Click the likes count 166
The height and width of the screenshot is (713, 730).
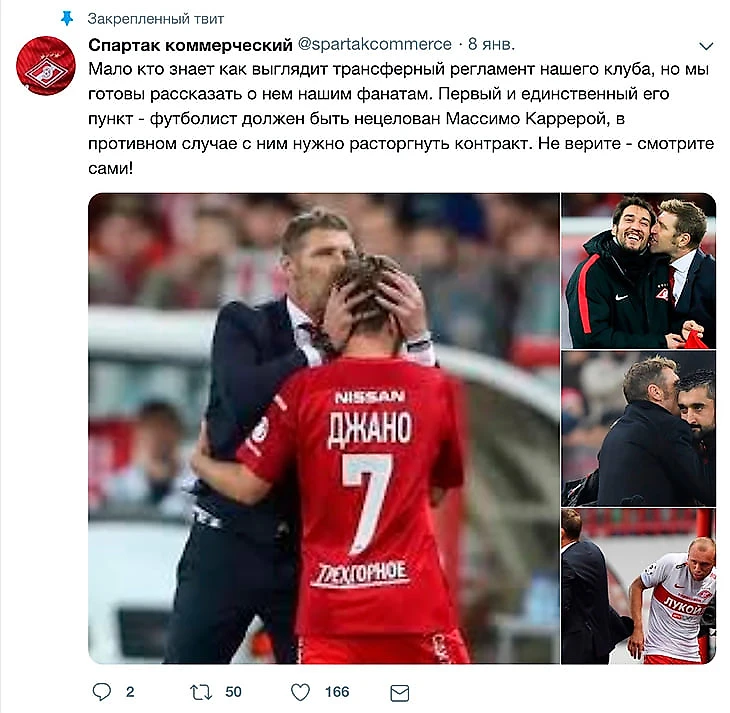(x=337, y=692)
